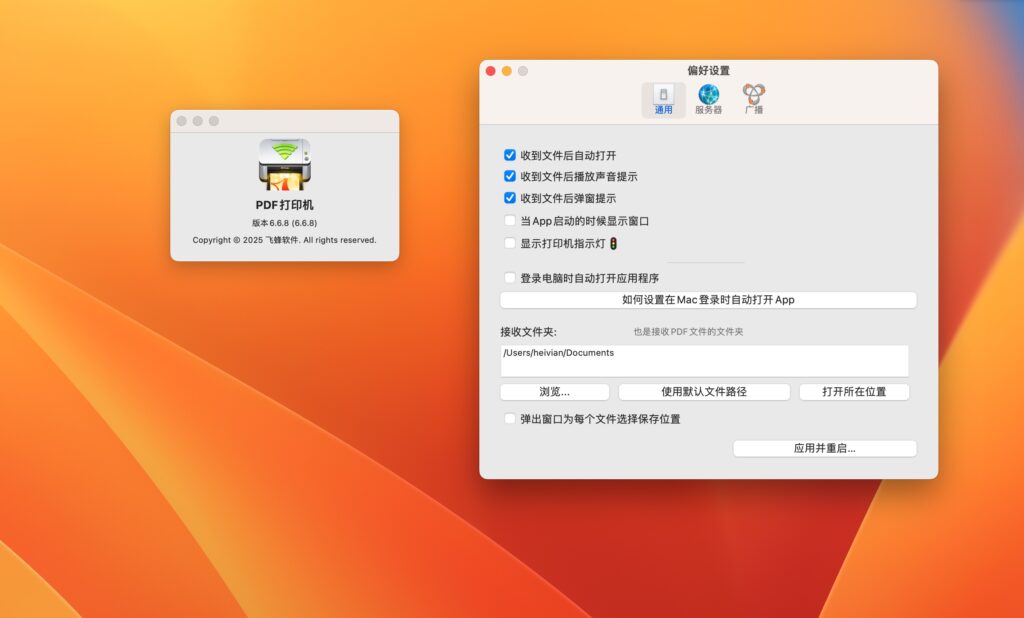Disable 收到文件后自动打开
The height and width of the screenshot is (618, 1024).
coord(509,155)
